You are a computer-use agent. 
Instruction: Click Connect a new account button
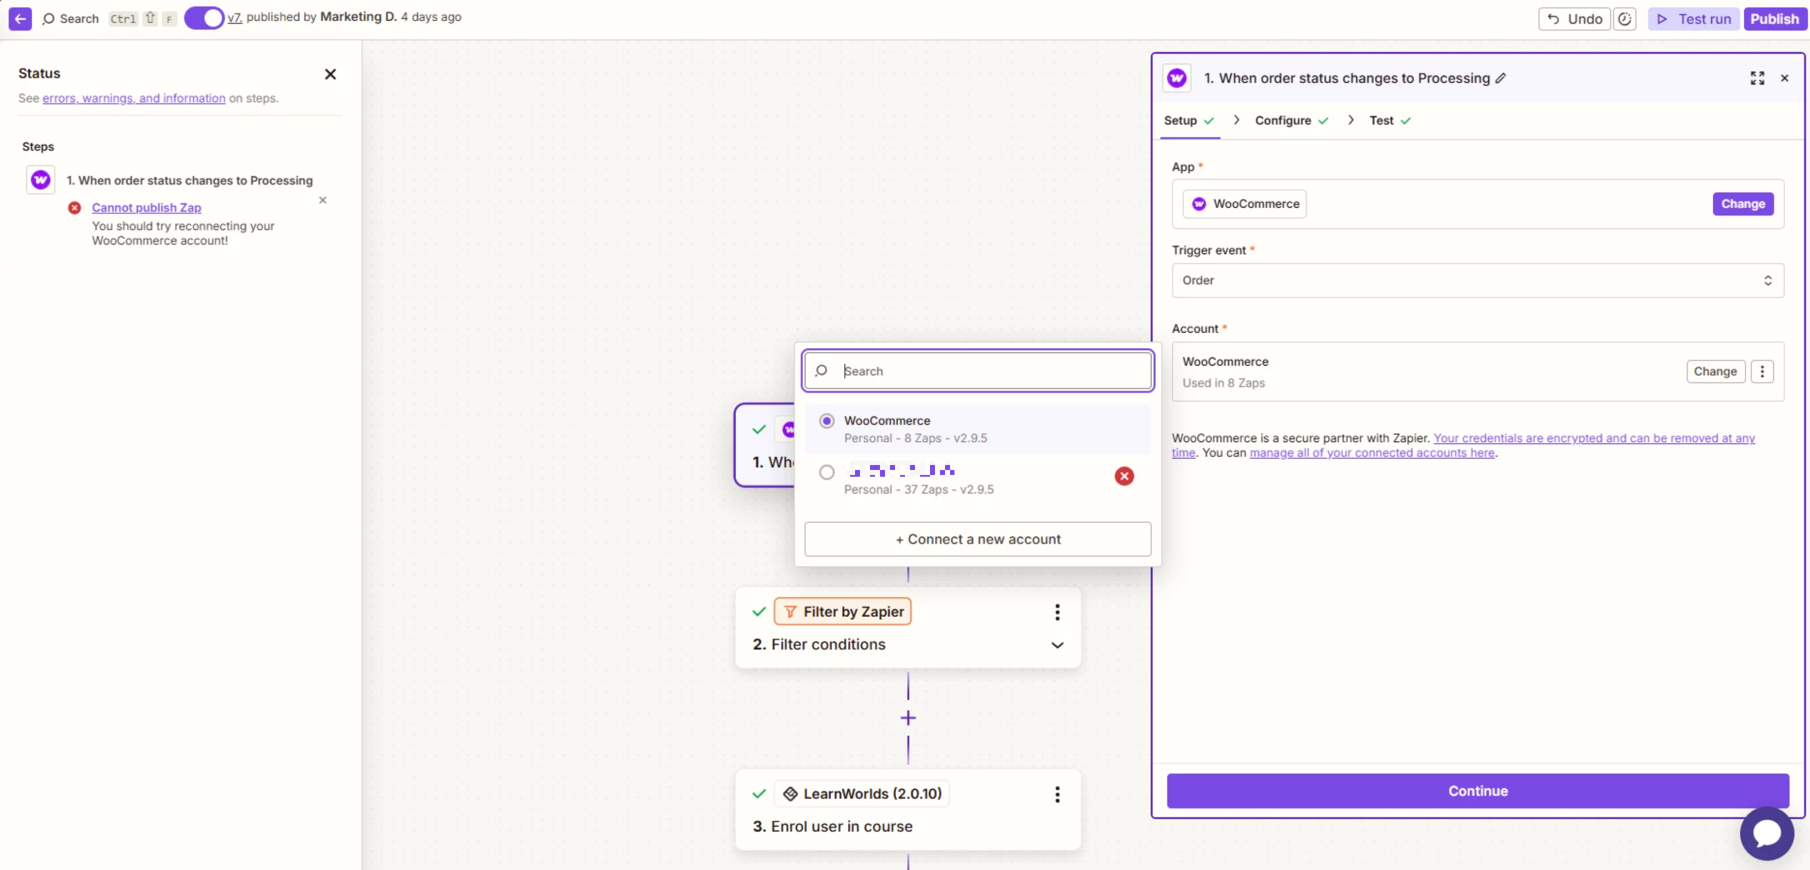click(x=977, y=539)
